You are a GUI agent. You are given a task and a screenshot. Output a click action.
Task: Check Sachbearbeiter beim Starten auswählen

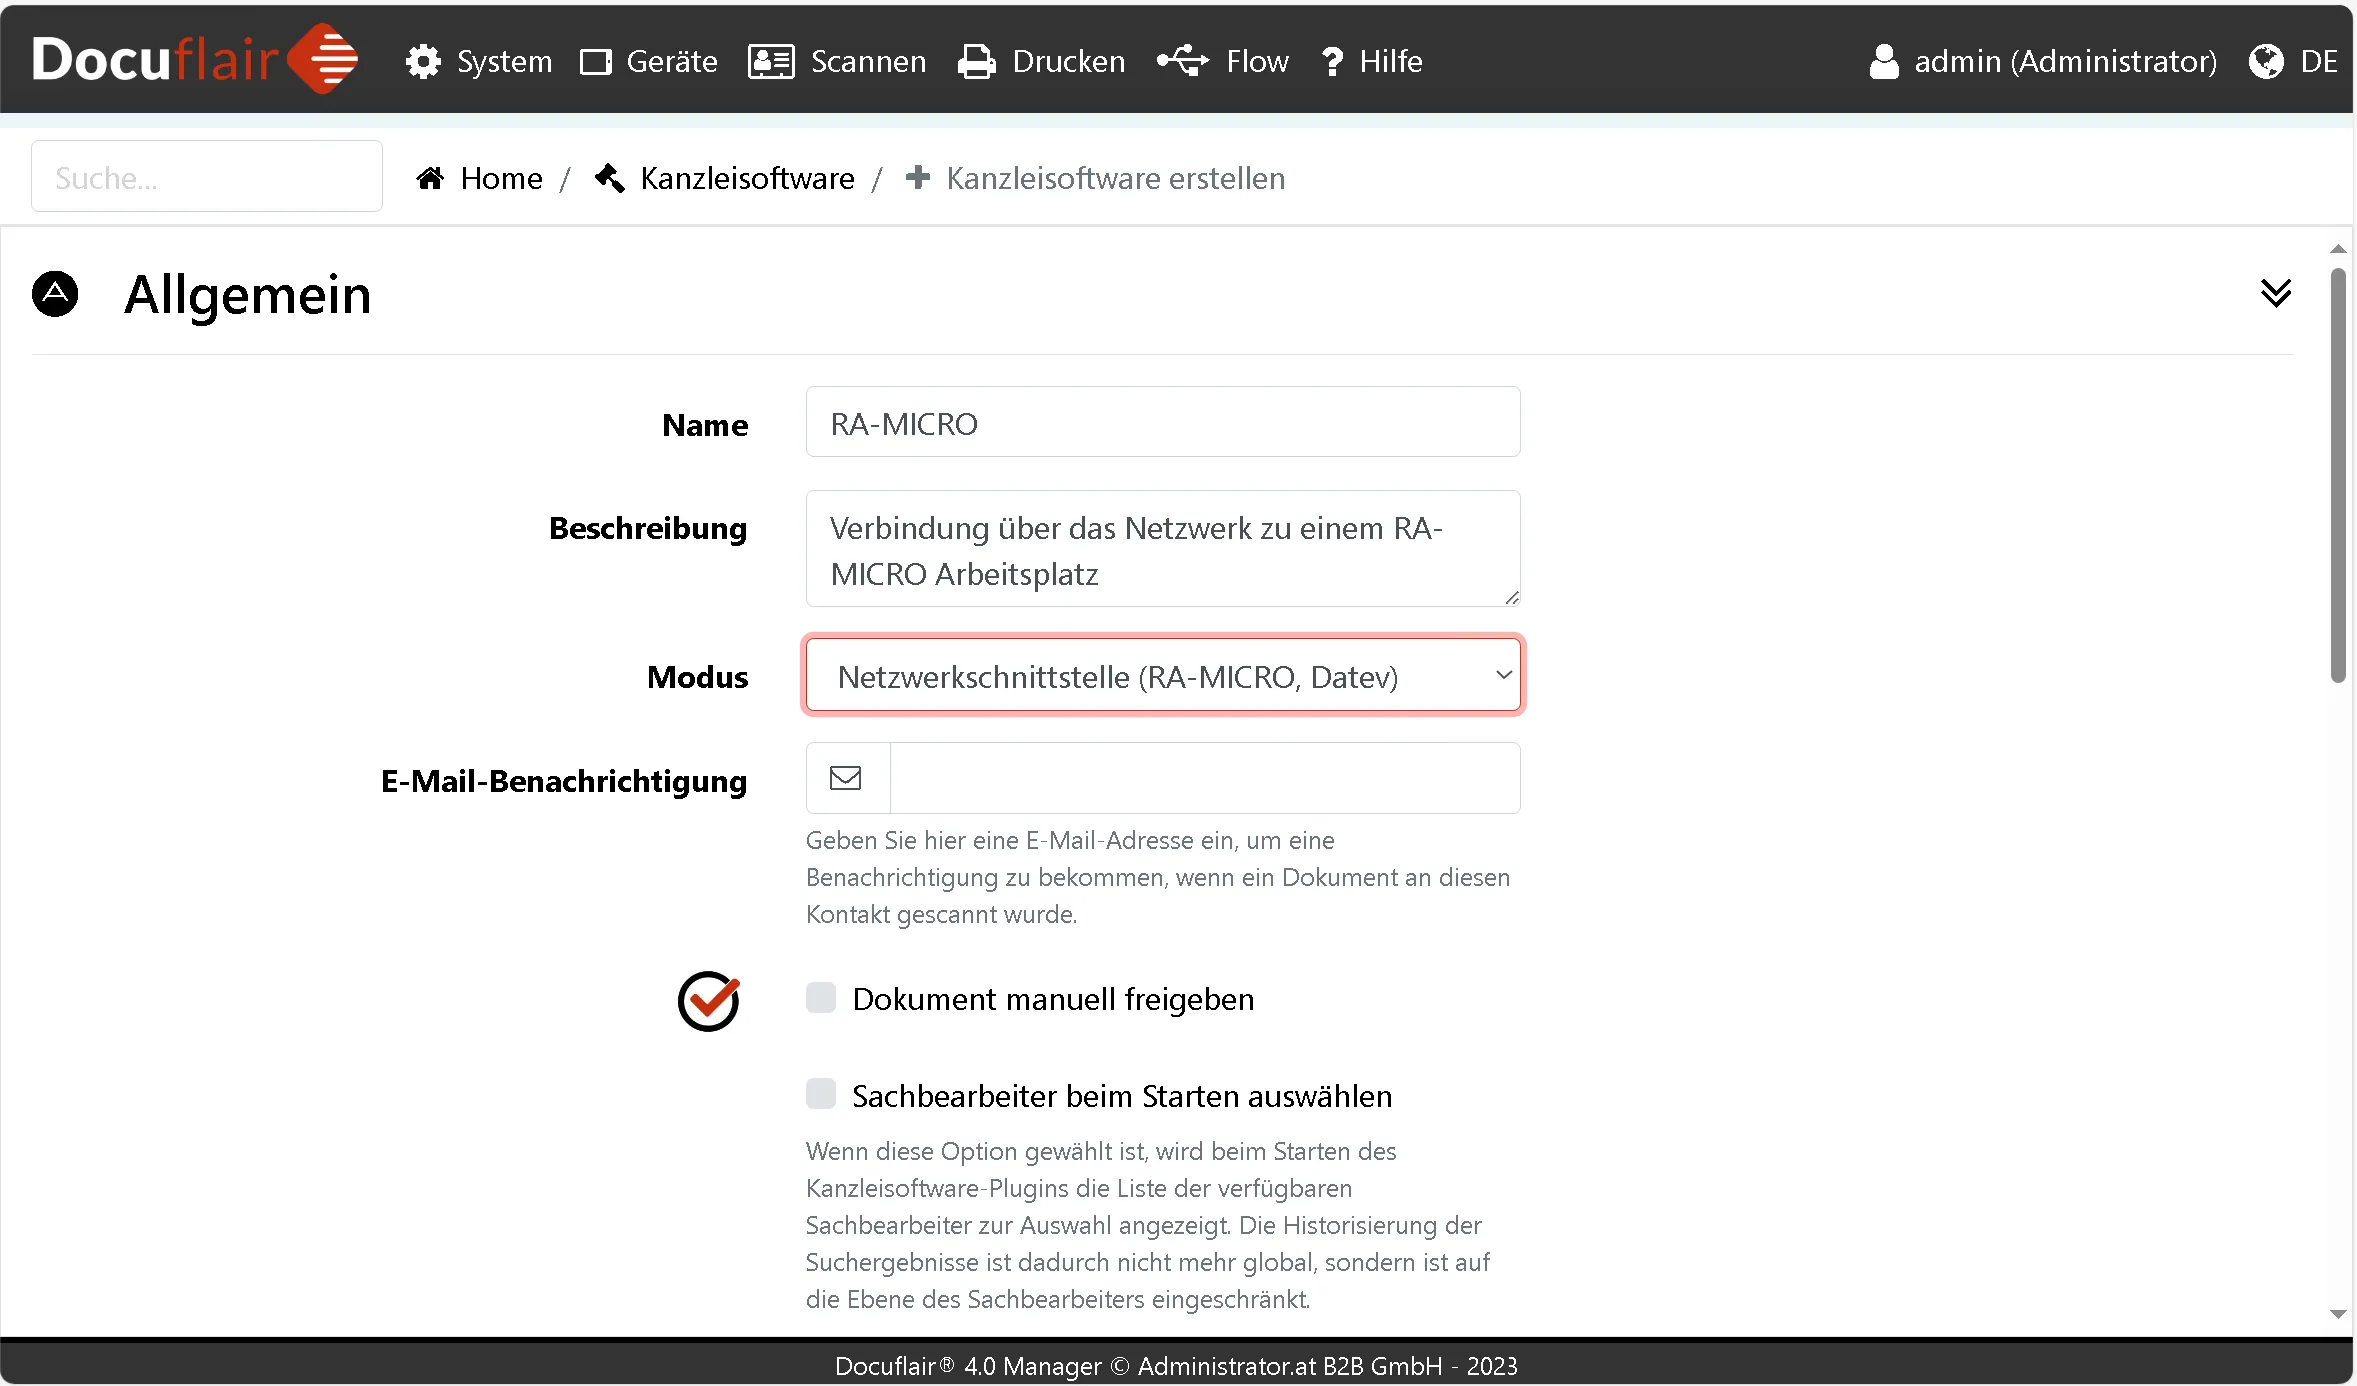click(821, 1094)
